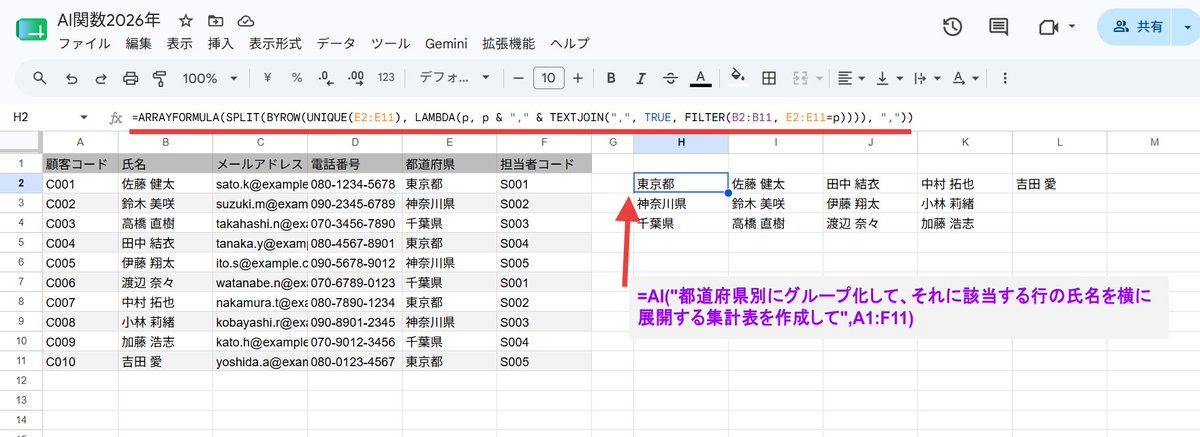
Task: Select cell 加藤 浩志 in column K
Action: pos(965,224)
